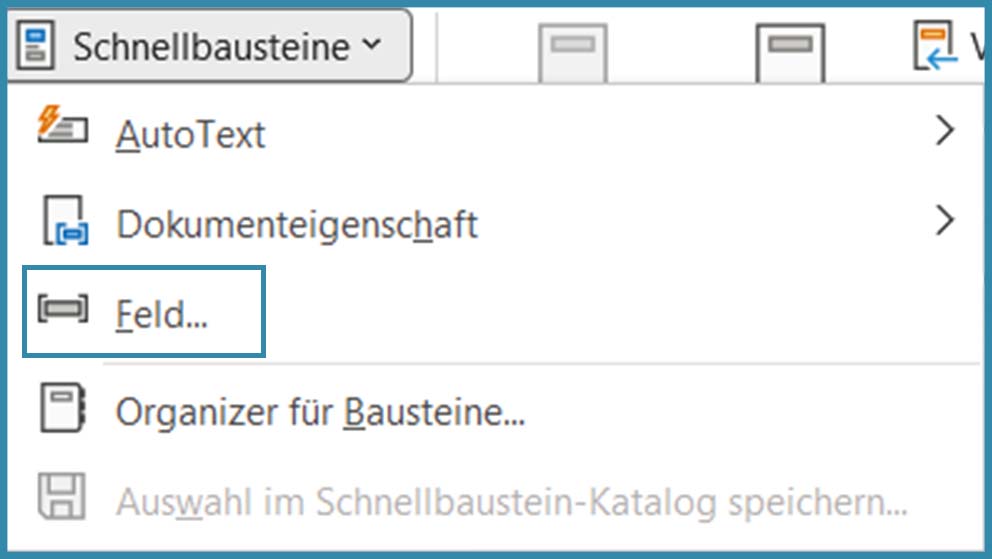The image size is (992, 559).
Task: Click the page icon with blue arrow
Action: coord(934,48)
